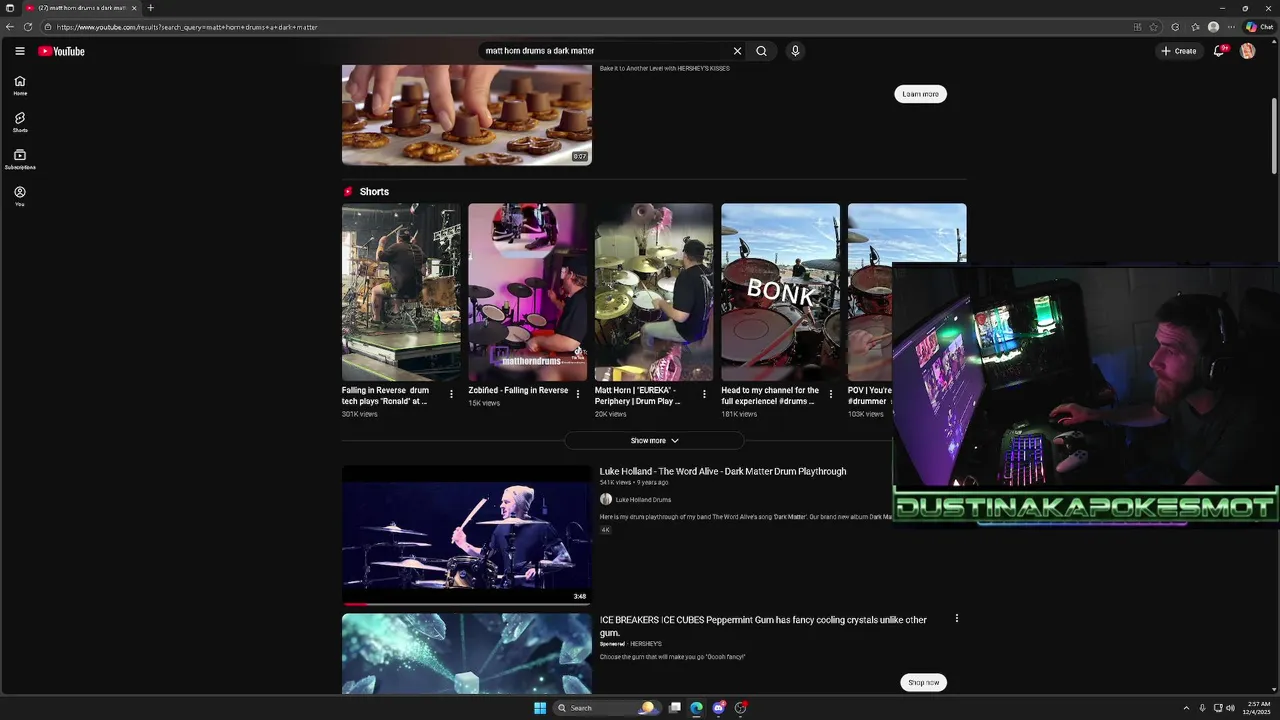Open the YouTube account avatar menu
Screen dimensions: 1280x720
1247,51
